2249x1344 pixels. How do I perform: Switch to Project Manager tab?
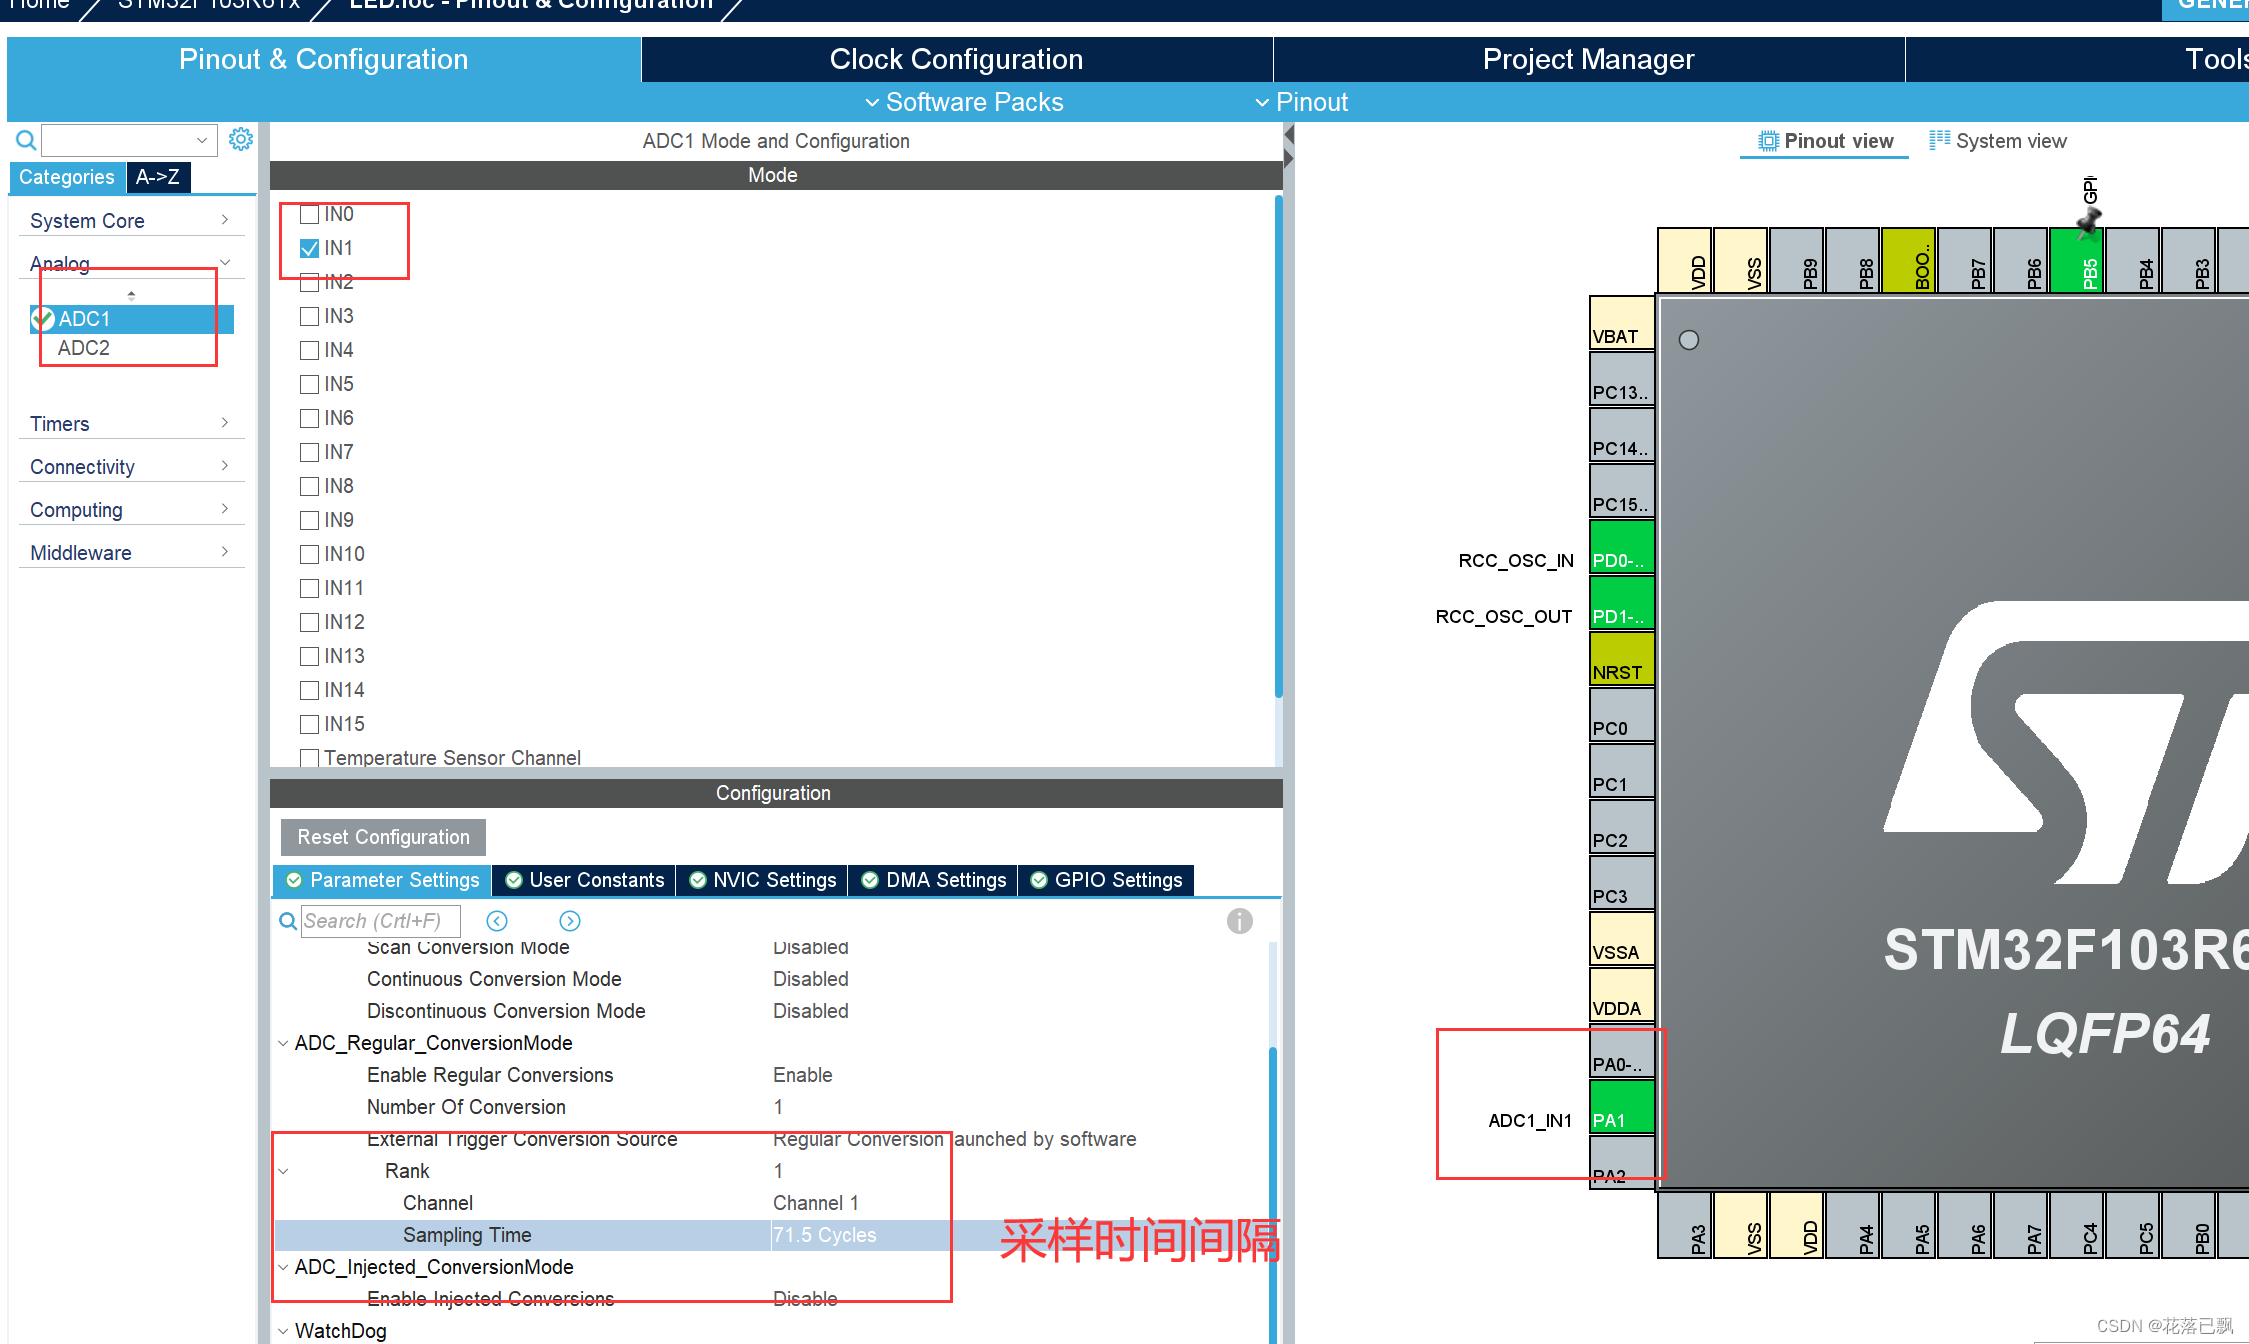pyautogui.click(x=1588, y=59)
